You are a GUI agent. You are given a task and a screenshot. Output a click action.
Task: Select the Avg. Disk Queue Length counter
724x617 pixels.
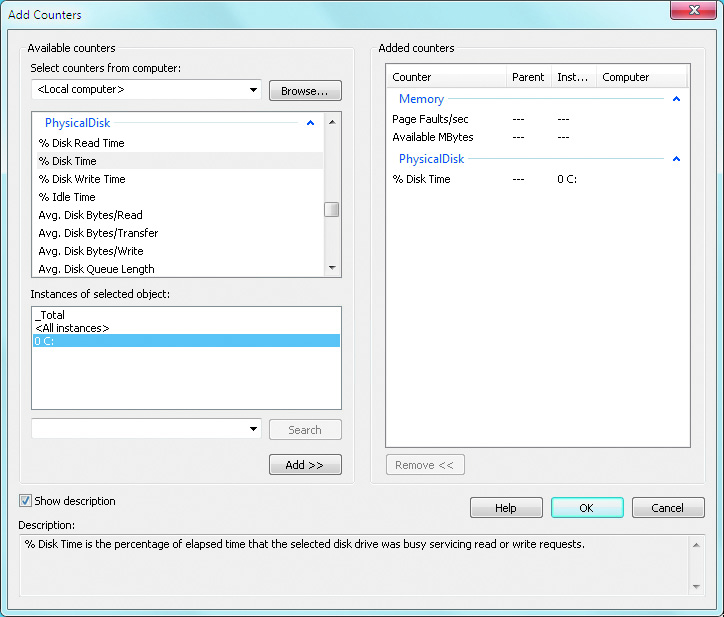point(180,269)
